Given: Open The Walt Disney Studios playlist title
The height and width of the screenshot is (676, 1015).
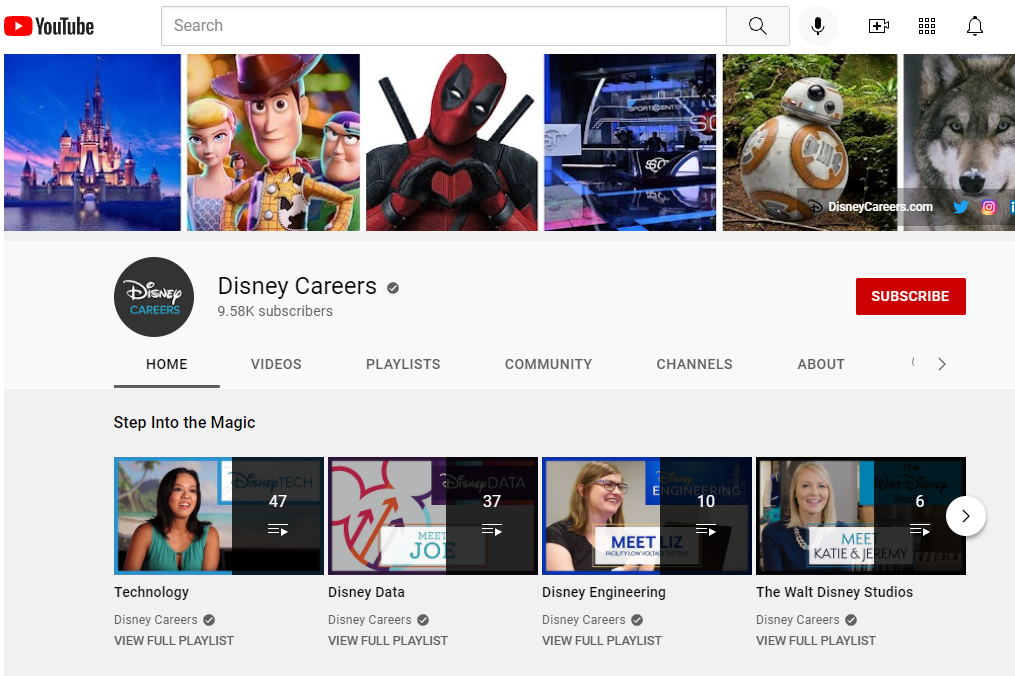Looking at the screenshot, I should tap(834, 592).
